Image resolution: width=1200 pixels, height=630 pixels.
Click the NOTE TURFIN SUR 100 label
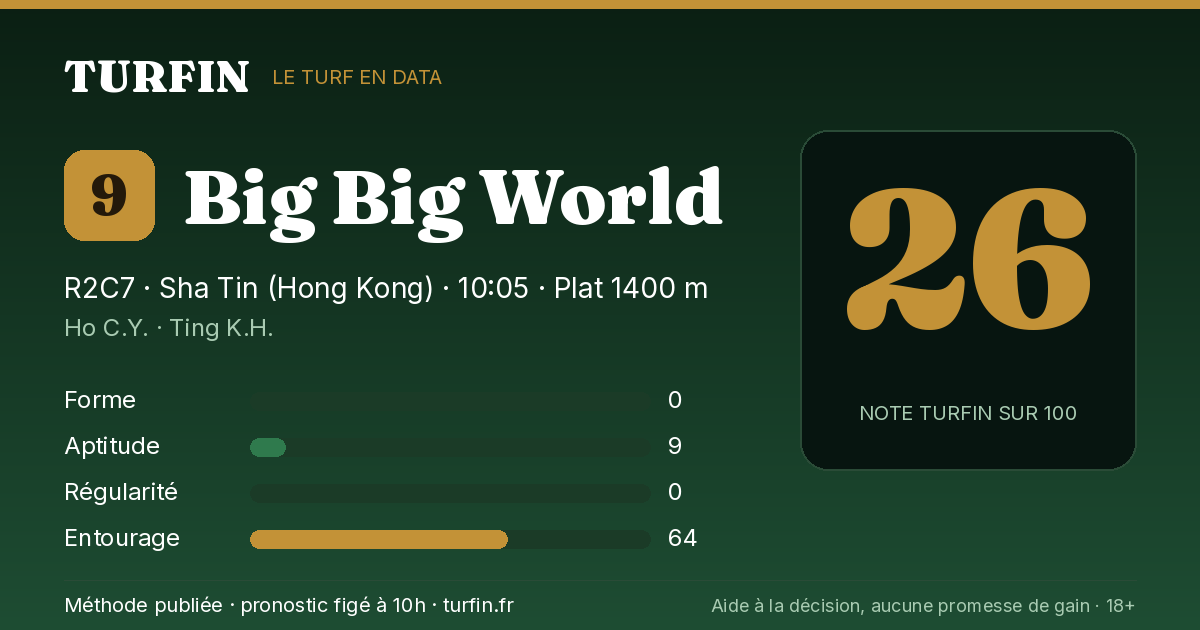(x=968, y=413)
